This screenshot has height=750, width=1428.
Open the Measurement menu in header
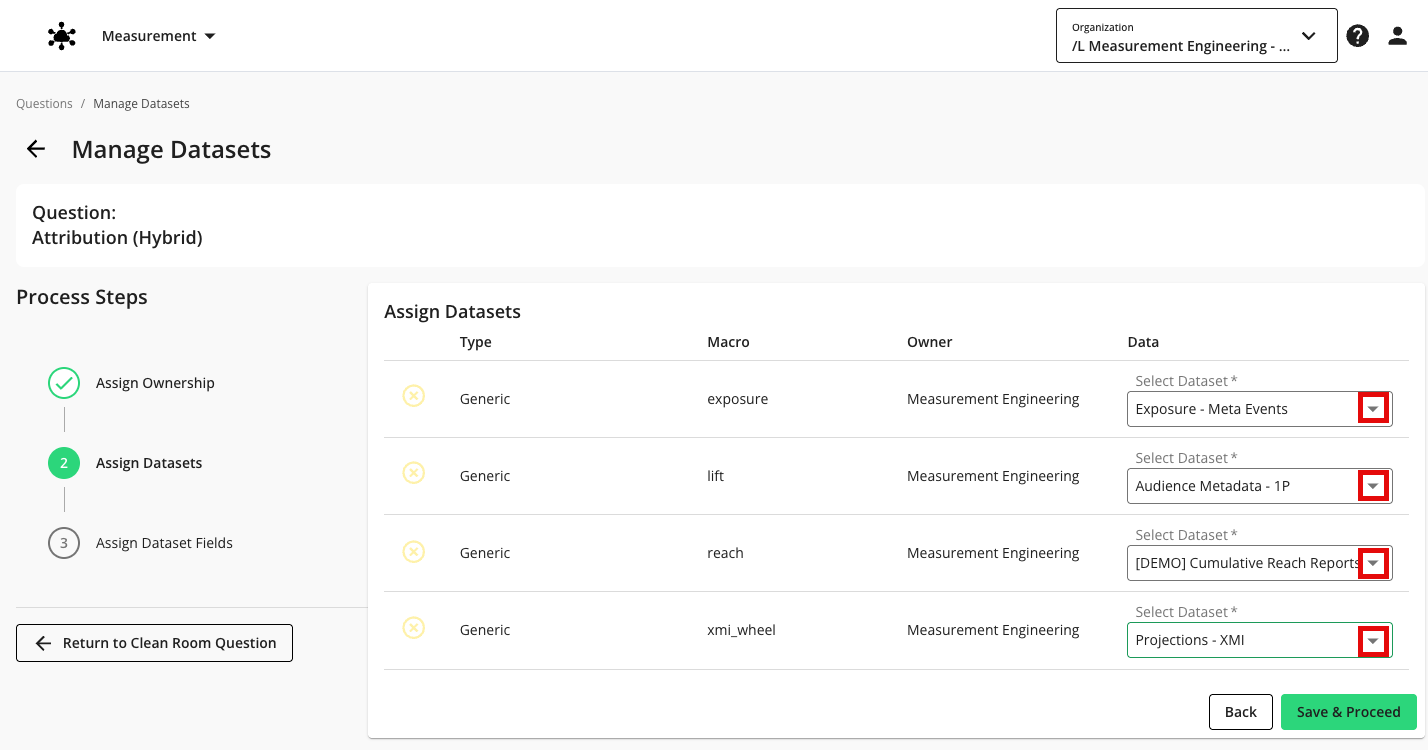point(159,36)
